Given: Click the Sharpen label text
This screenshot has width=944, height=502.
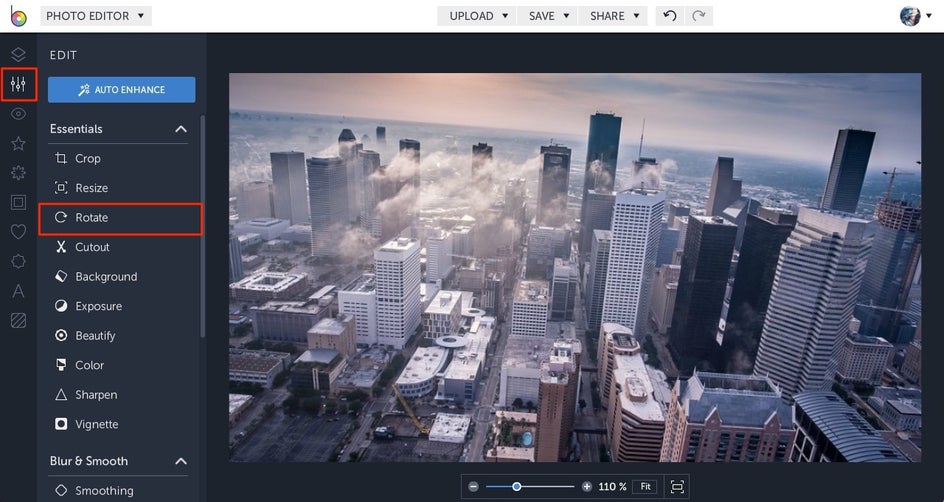Looking at the screenshot, I should (x=96, y=395).
